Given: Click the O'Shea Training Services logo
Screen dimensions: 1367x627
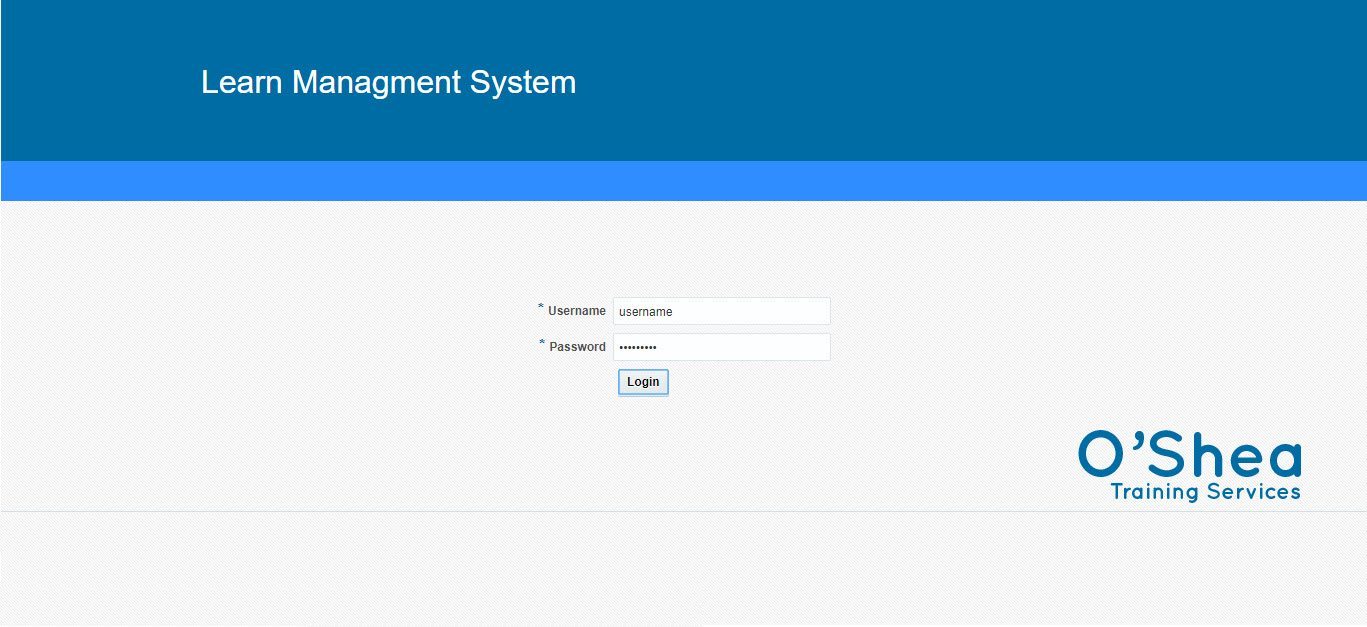Looking at the screenshot, I should point(1190,466).
